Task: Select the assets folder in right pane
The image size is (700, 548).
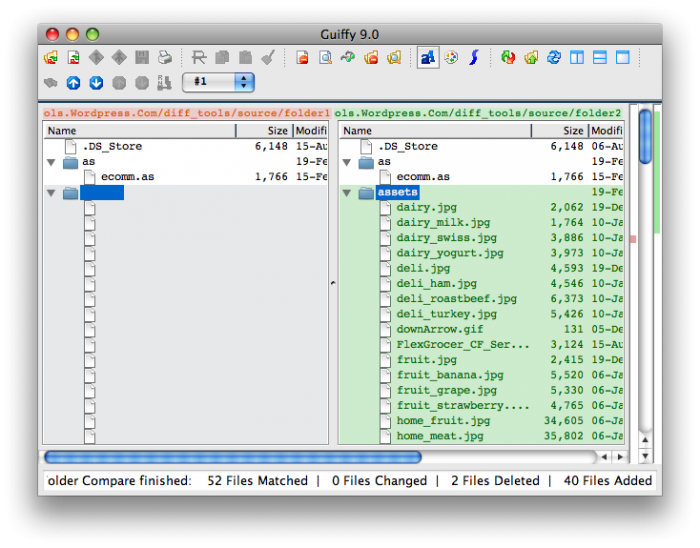Action: pos(482,192)
